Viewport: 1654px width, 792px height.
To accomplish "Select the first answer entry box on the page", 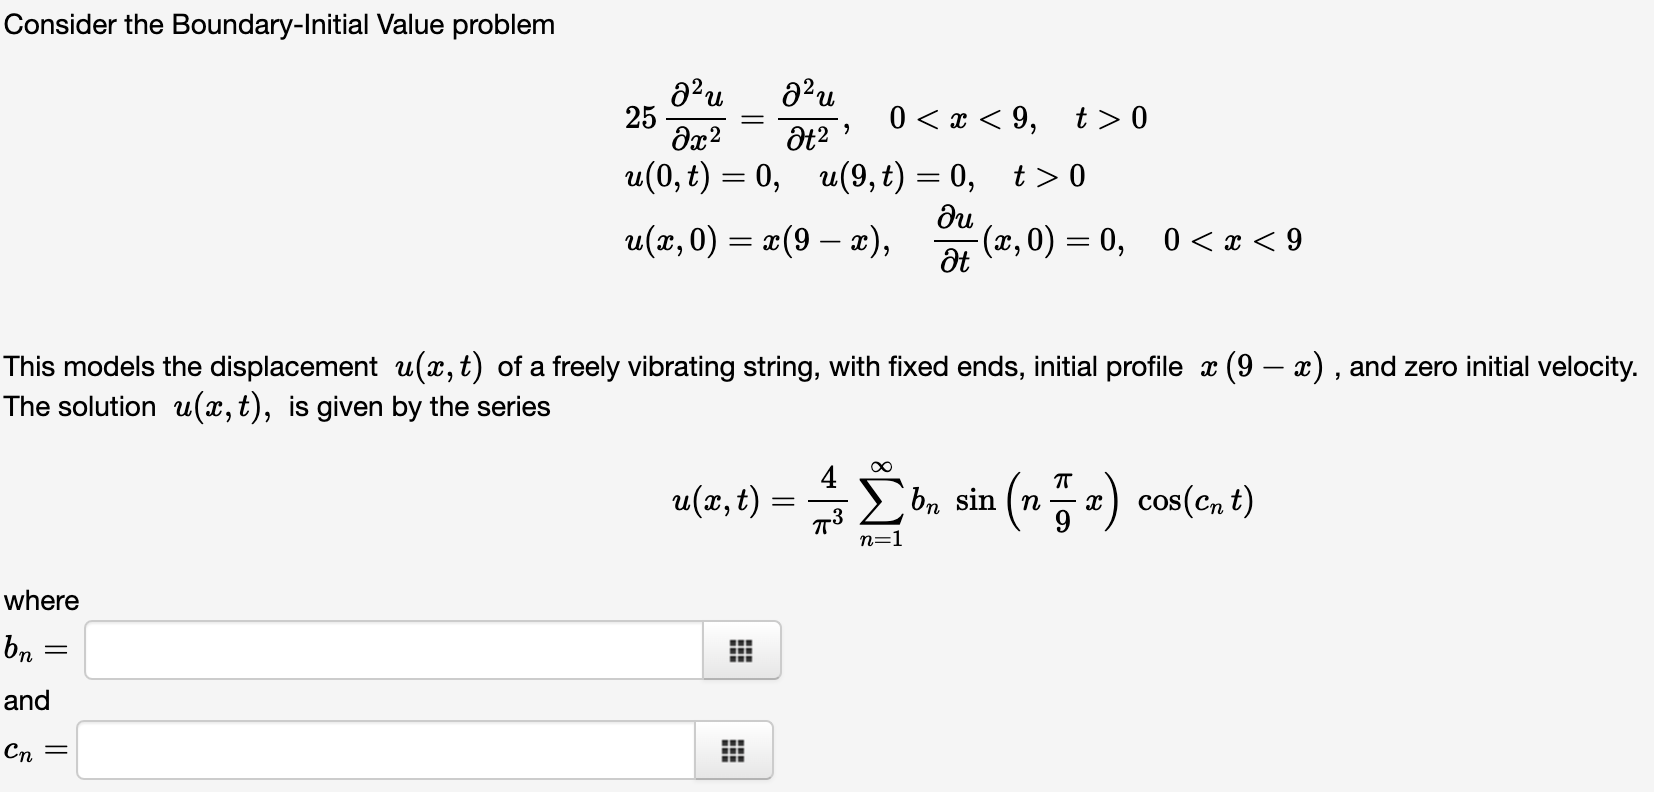I will pyautogui.click(x=390, y=650).
